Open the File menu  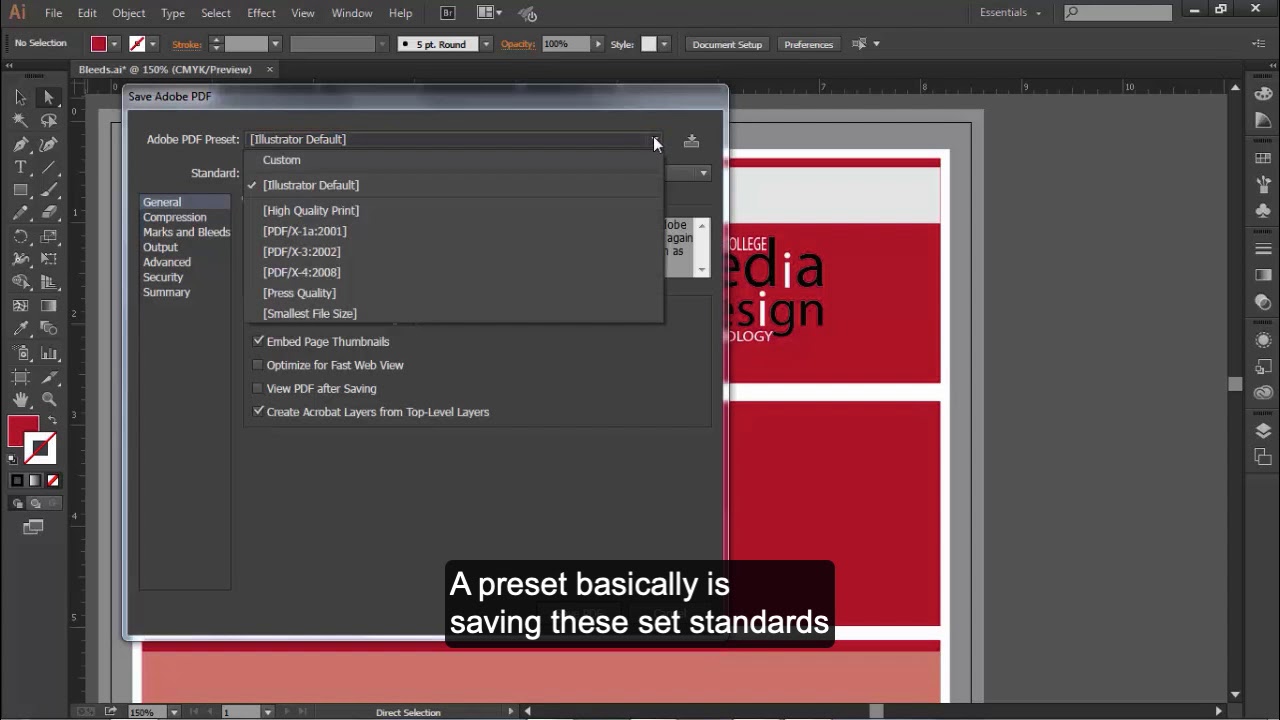pos(53,13)
